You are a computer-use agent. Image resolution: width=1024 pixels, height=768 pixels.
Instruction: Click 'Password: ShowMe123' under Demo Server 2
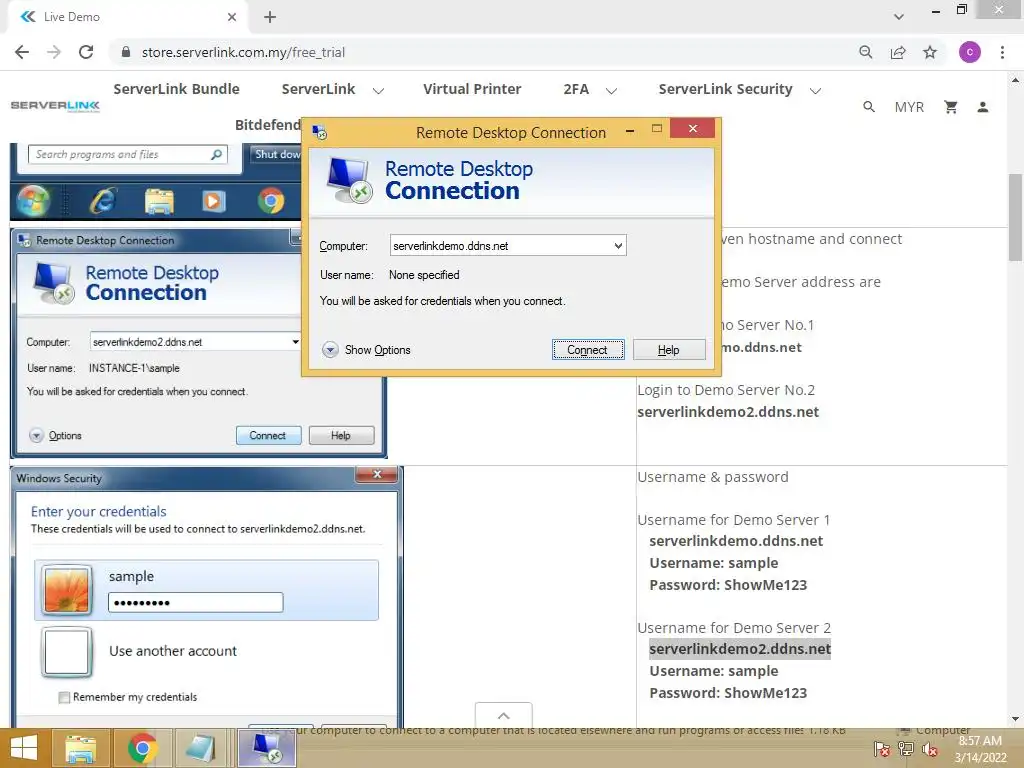coord(728,693)
